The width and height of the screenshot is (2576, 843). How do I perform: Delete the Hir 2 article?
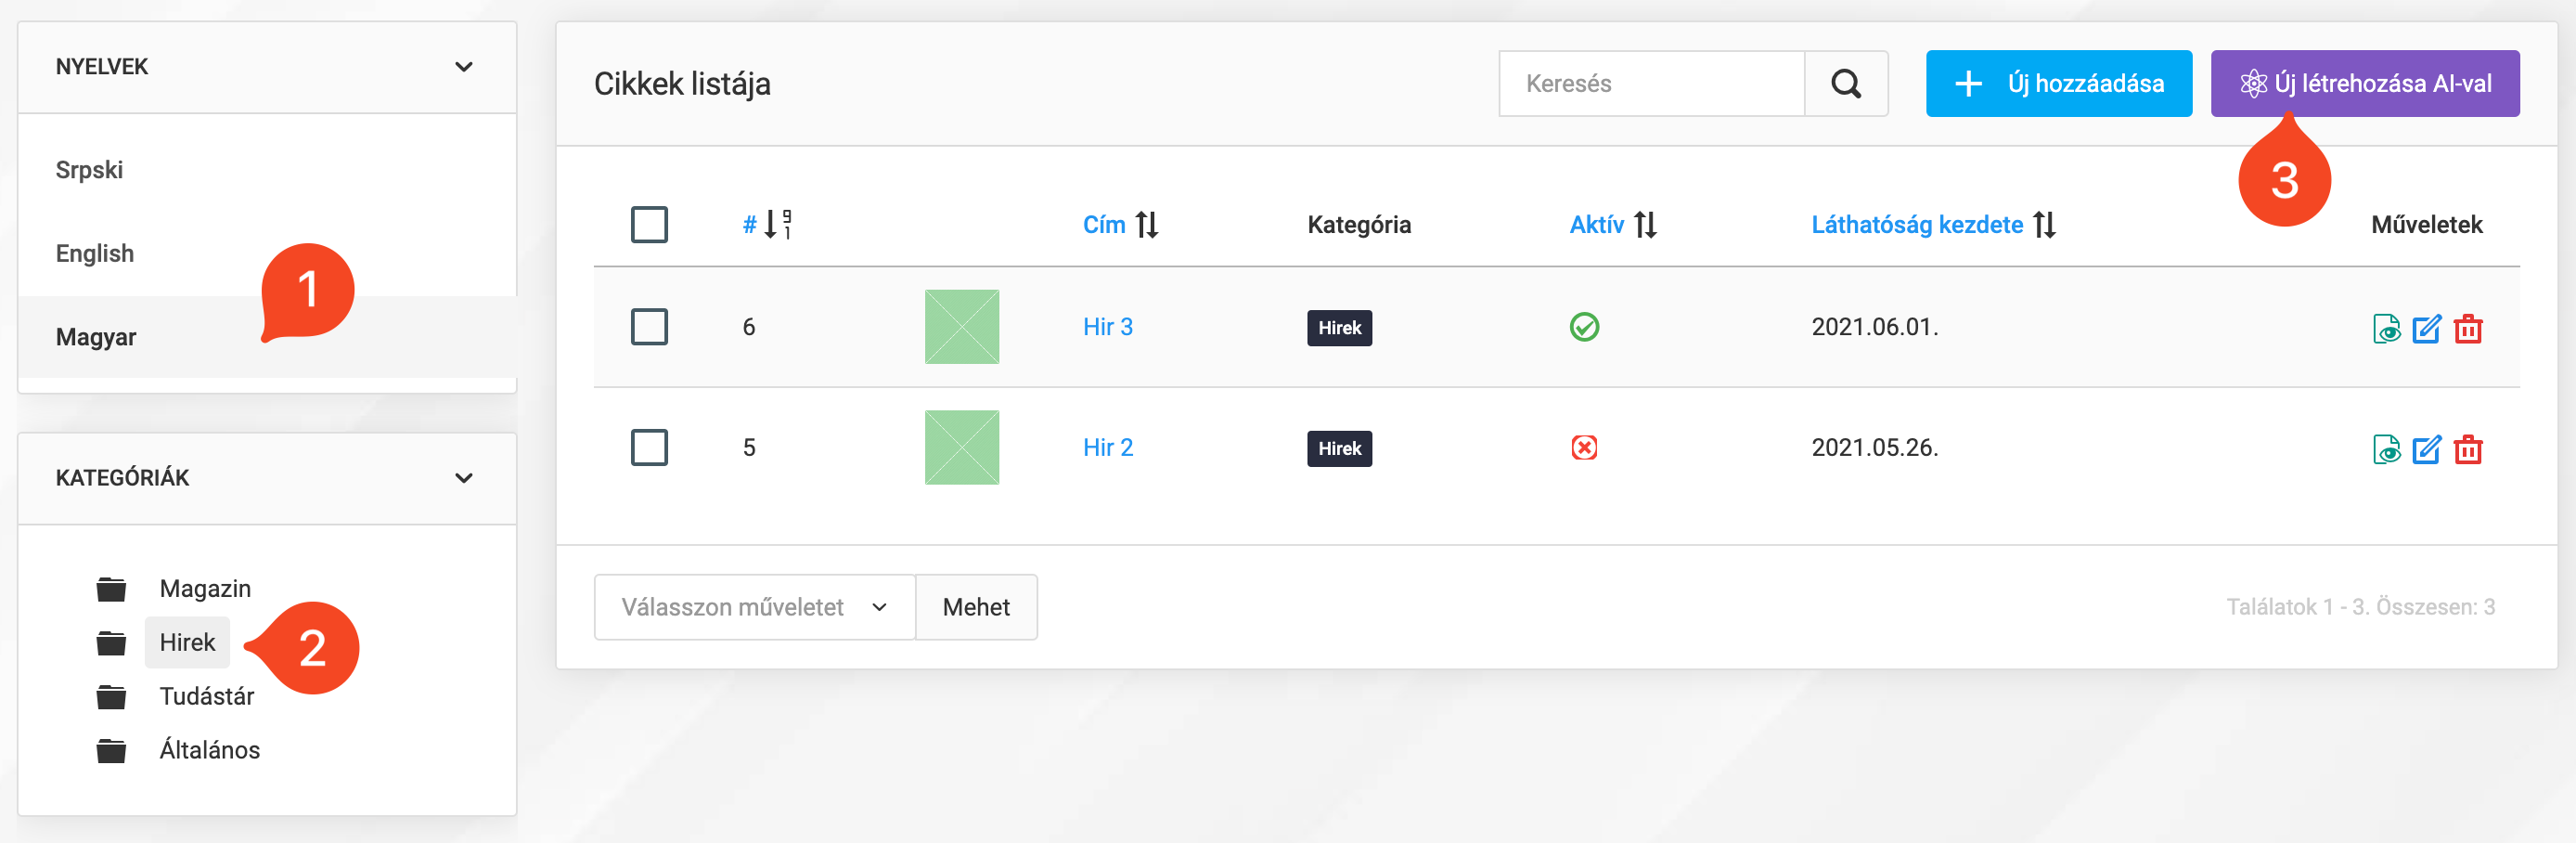[x=2467, y=449]
